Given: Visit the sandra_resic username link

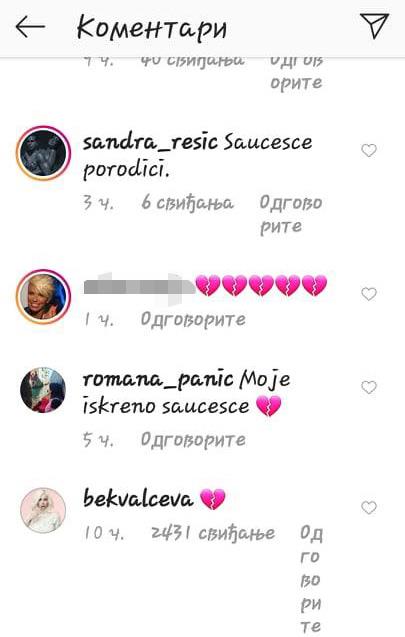Looking at the screenshot, I should coord(150,143).
